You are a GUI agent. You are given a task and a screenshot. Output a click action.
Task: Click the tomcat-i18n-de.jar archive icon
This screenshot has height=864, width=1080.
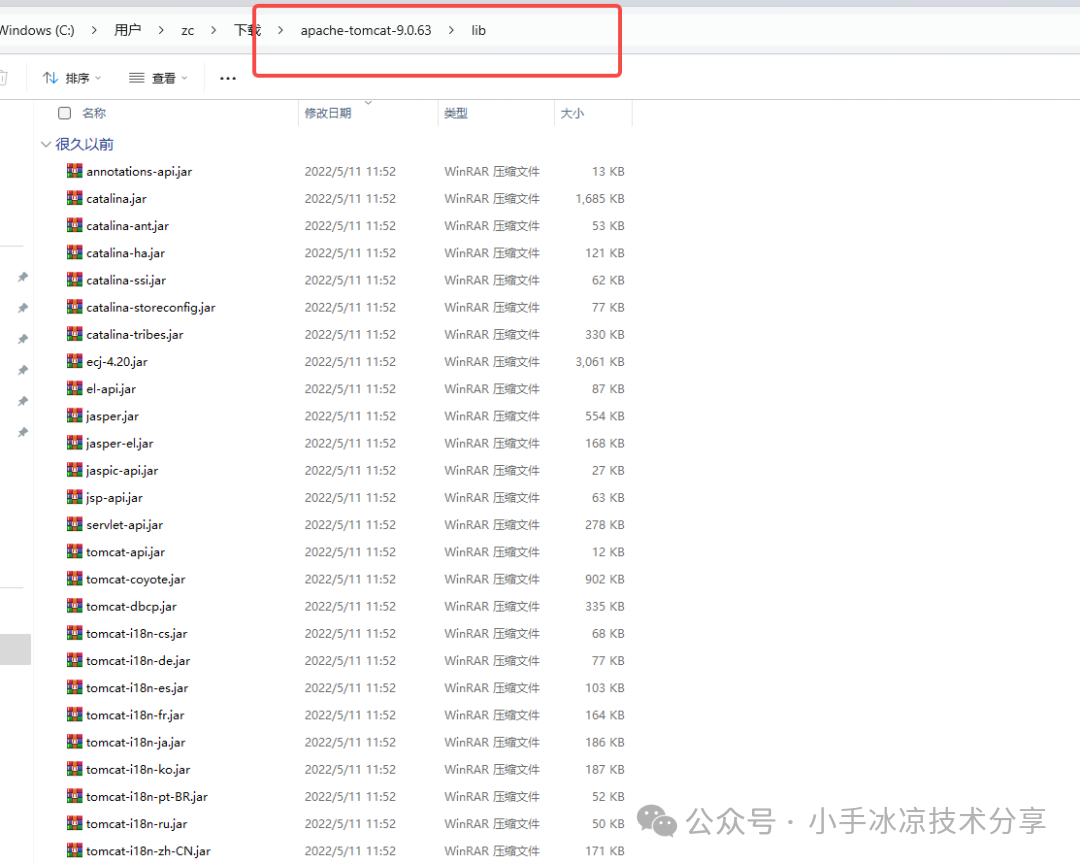point(74,660)
